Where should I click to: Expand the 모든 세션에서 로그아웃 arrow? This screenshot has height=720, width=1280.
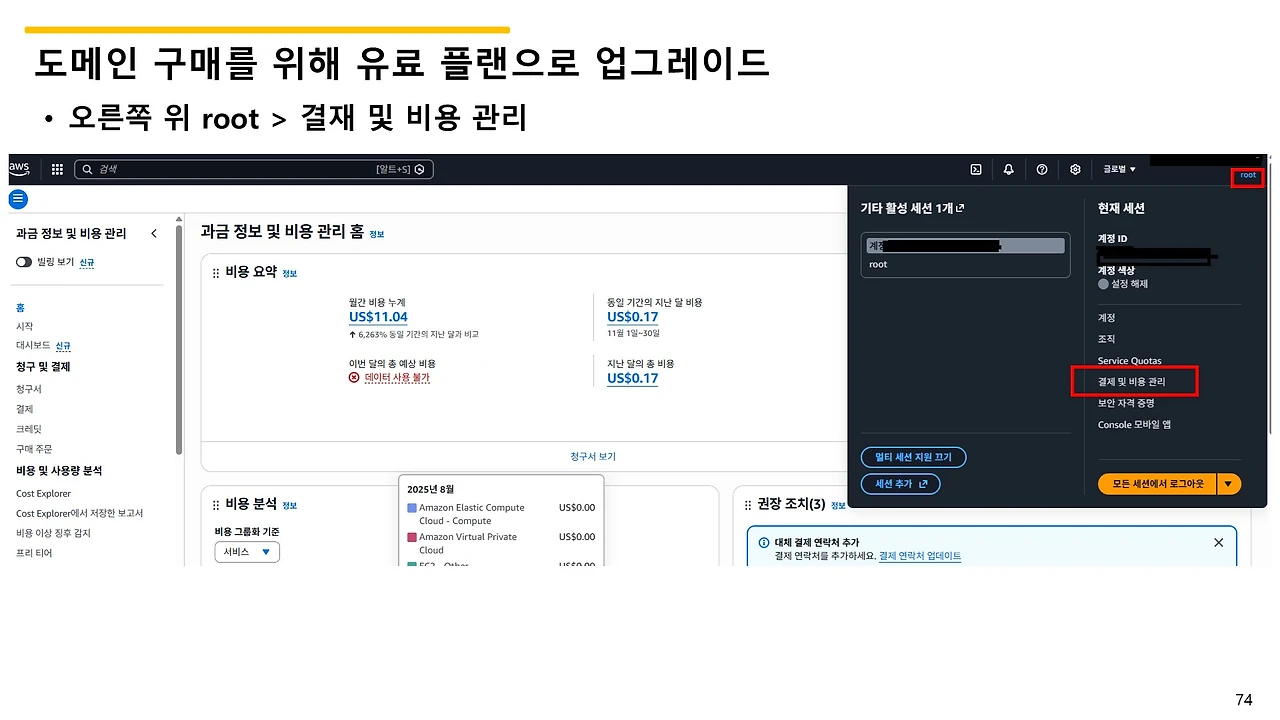1228,483
